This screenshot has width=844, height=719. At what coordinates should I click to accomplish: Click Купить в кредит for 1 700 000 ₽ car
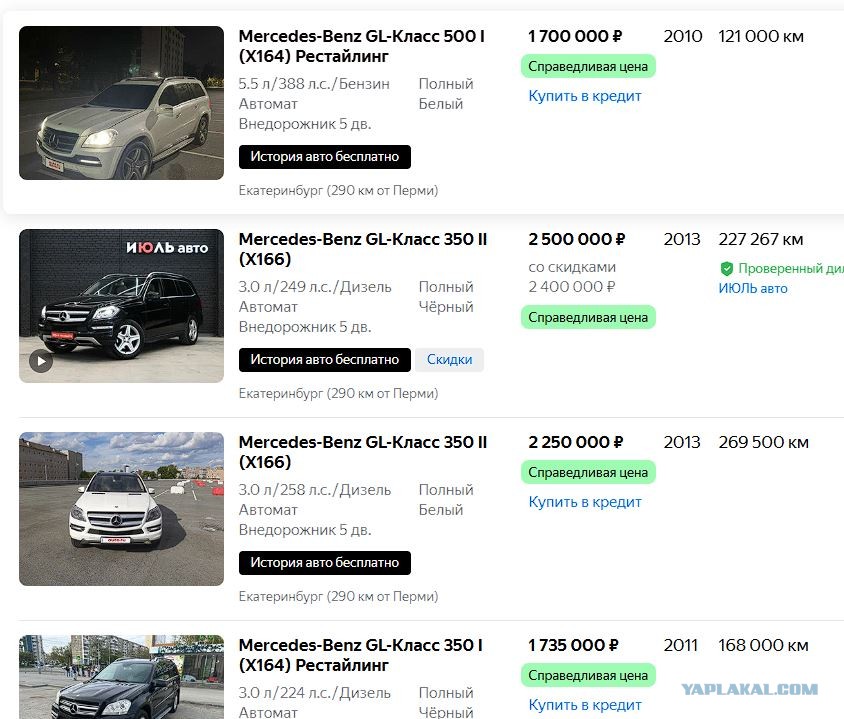click(585, 96)
